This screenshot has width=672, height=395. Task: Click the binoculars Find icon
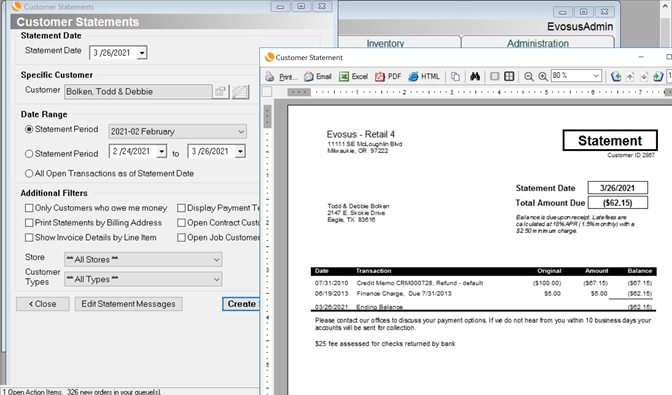pos(475,77)
